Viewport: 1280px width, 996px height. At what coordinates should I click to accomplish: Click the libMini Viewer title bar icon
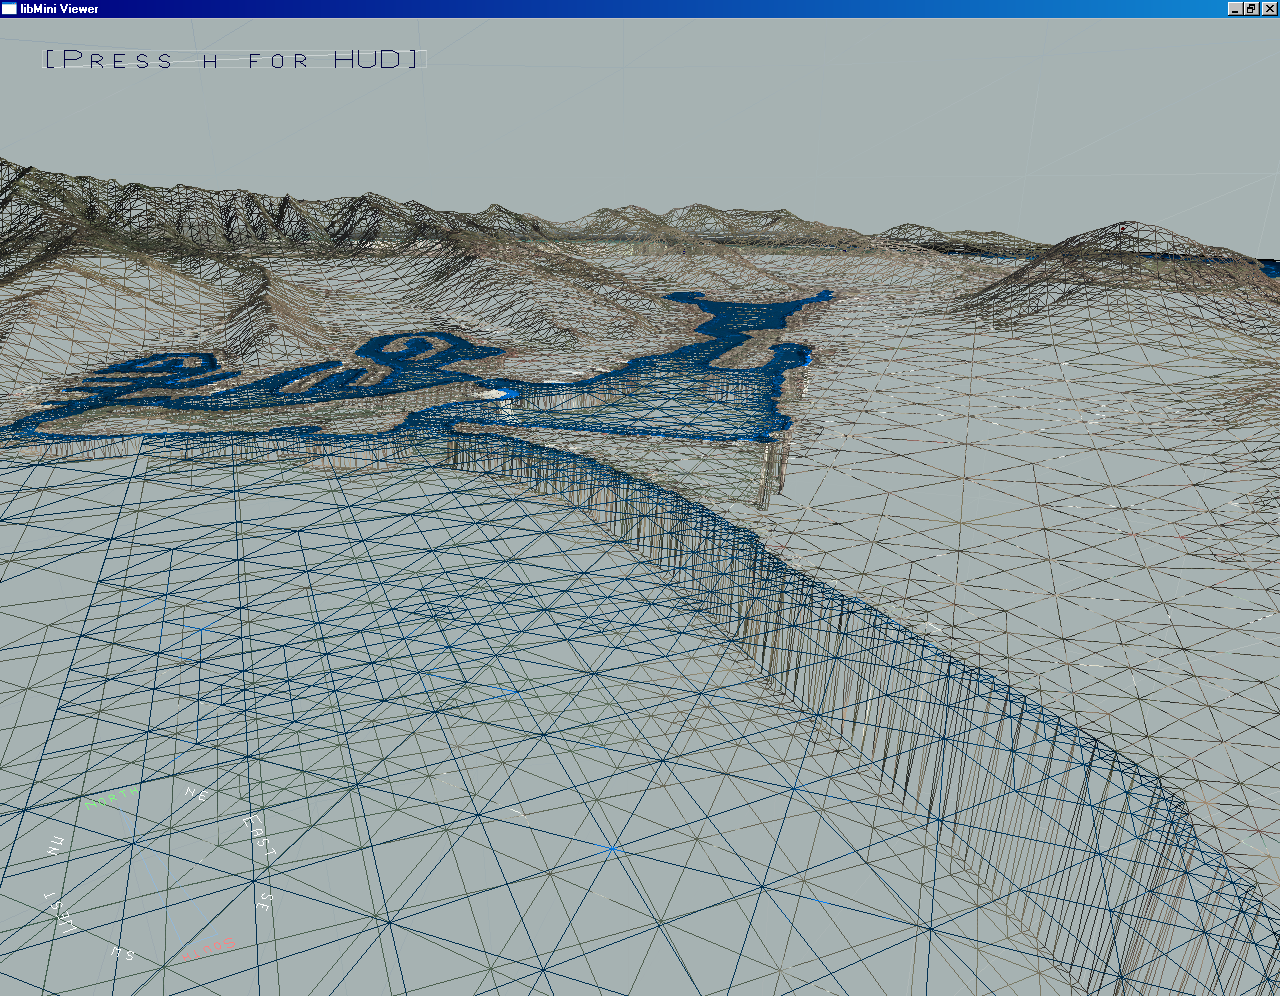point(9,8)
